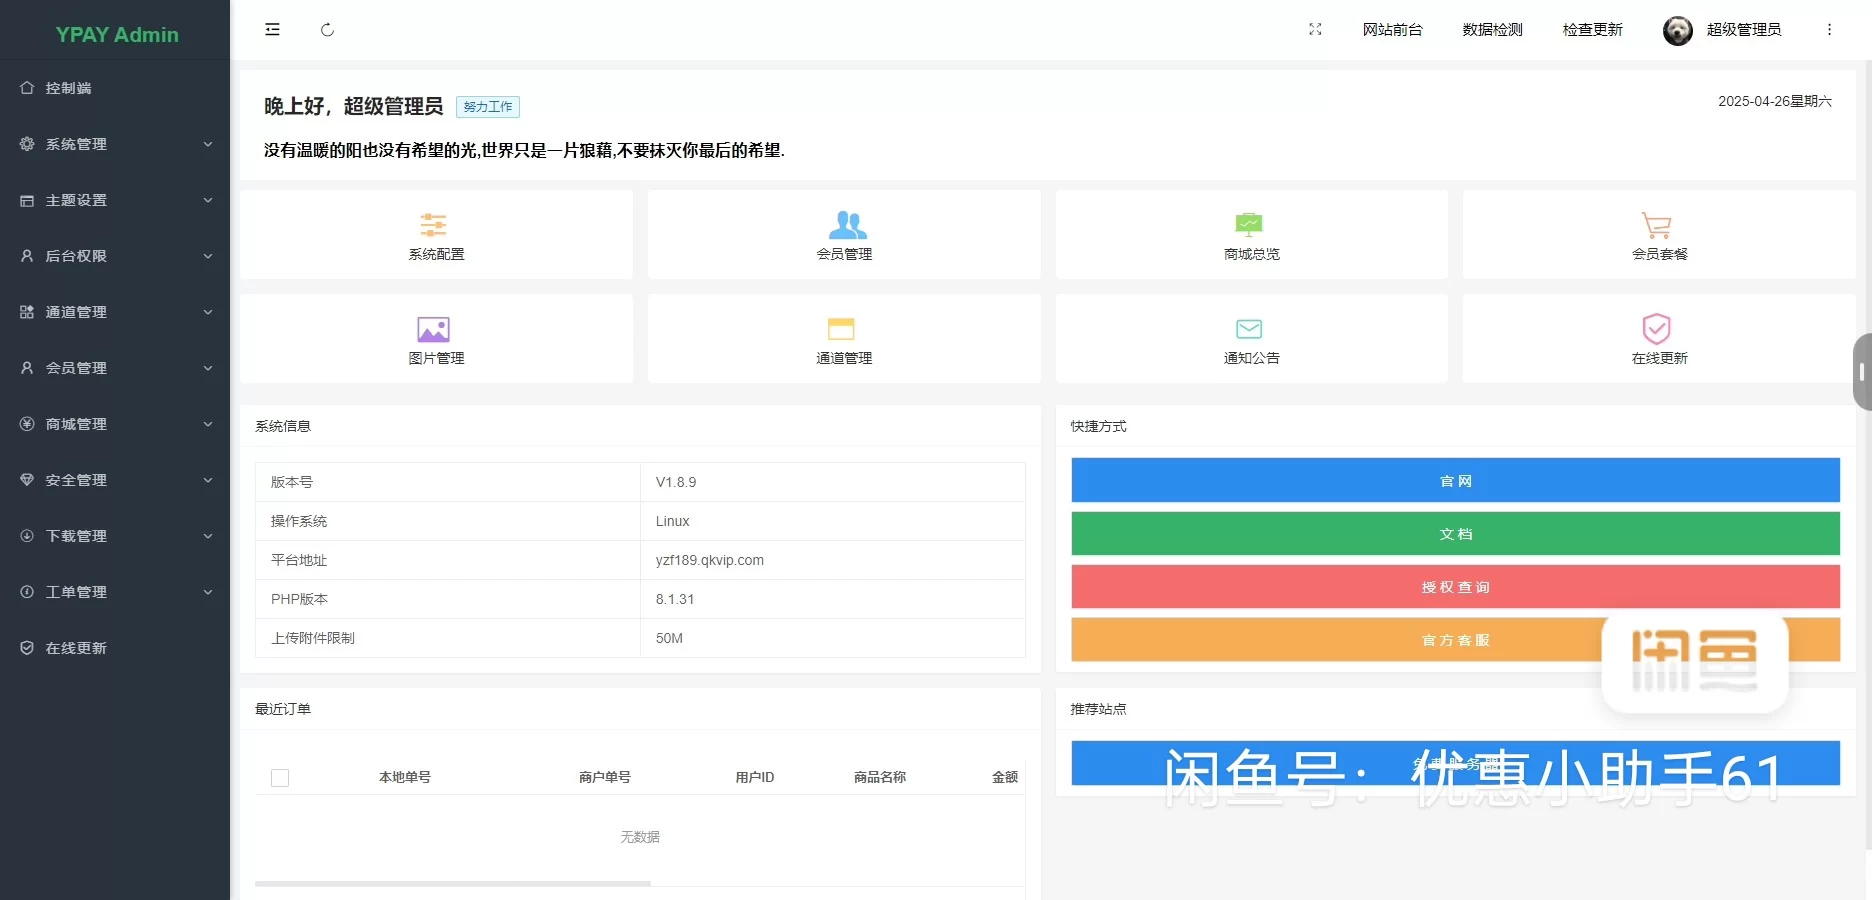Screen dimensions: 1872x900
Task: Expand the 通道管理 sidebar menu
Action: [x=115, y=312]
